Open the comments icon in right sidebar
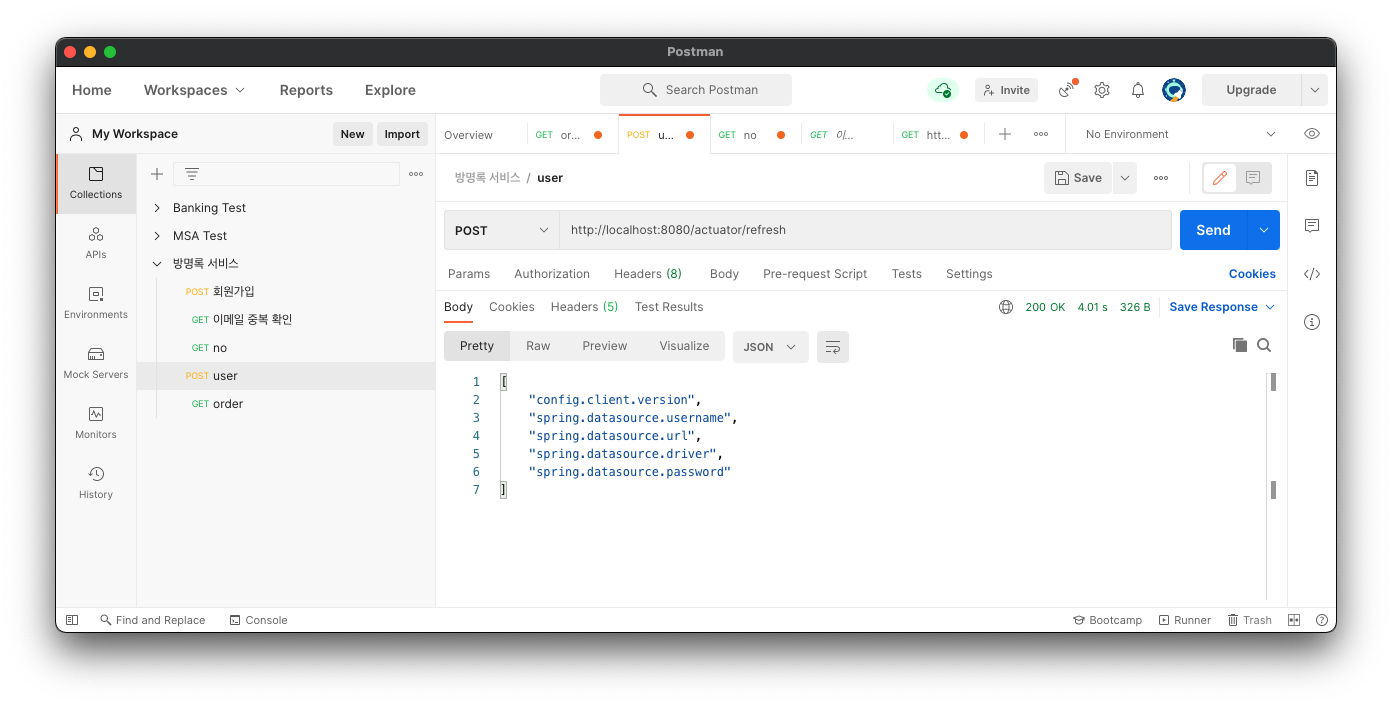 [x=1312, y=226]
